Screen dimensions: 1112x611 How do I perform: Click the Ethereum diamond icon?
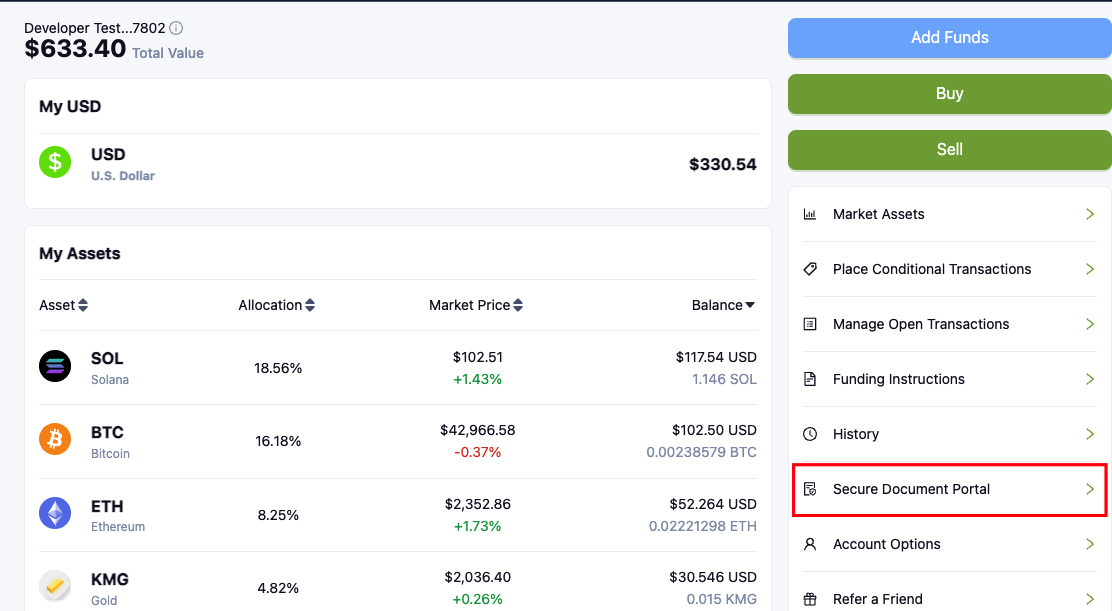pos(55,514)
